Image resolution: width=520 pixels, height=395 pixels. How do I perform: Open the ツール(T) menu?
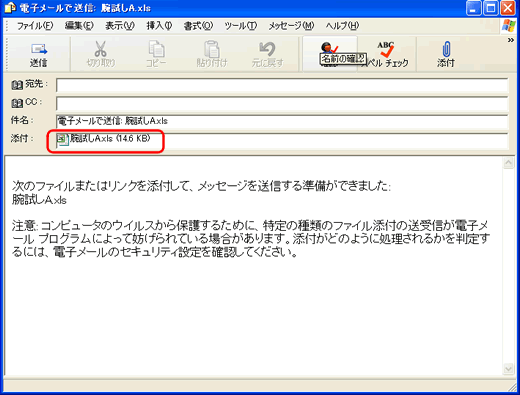[x=241, y=26]
